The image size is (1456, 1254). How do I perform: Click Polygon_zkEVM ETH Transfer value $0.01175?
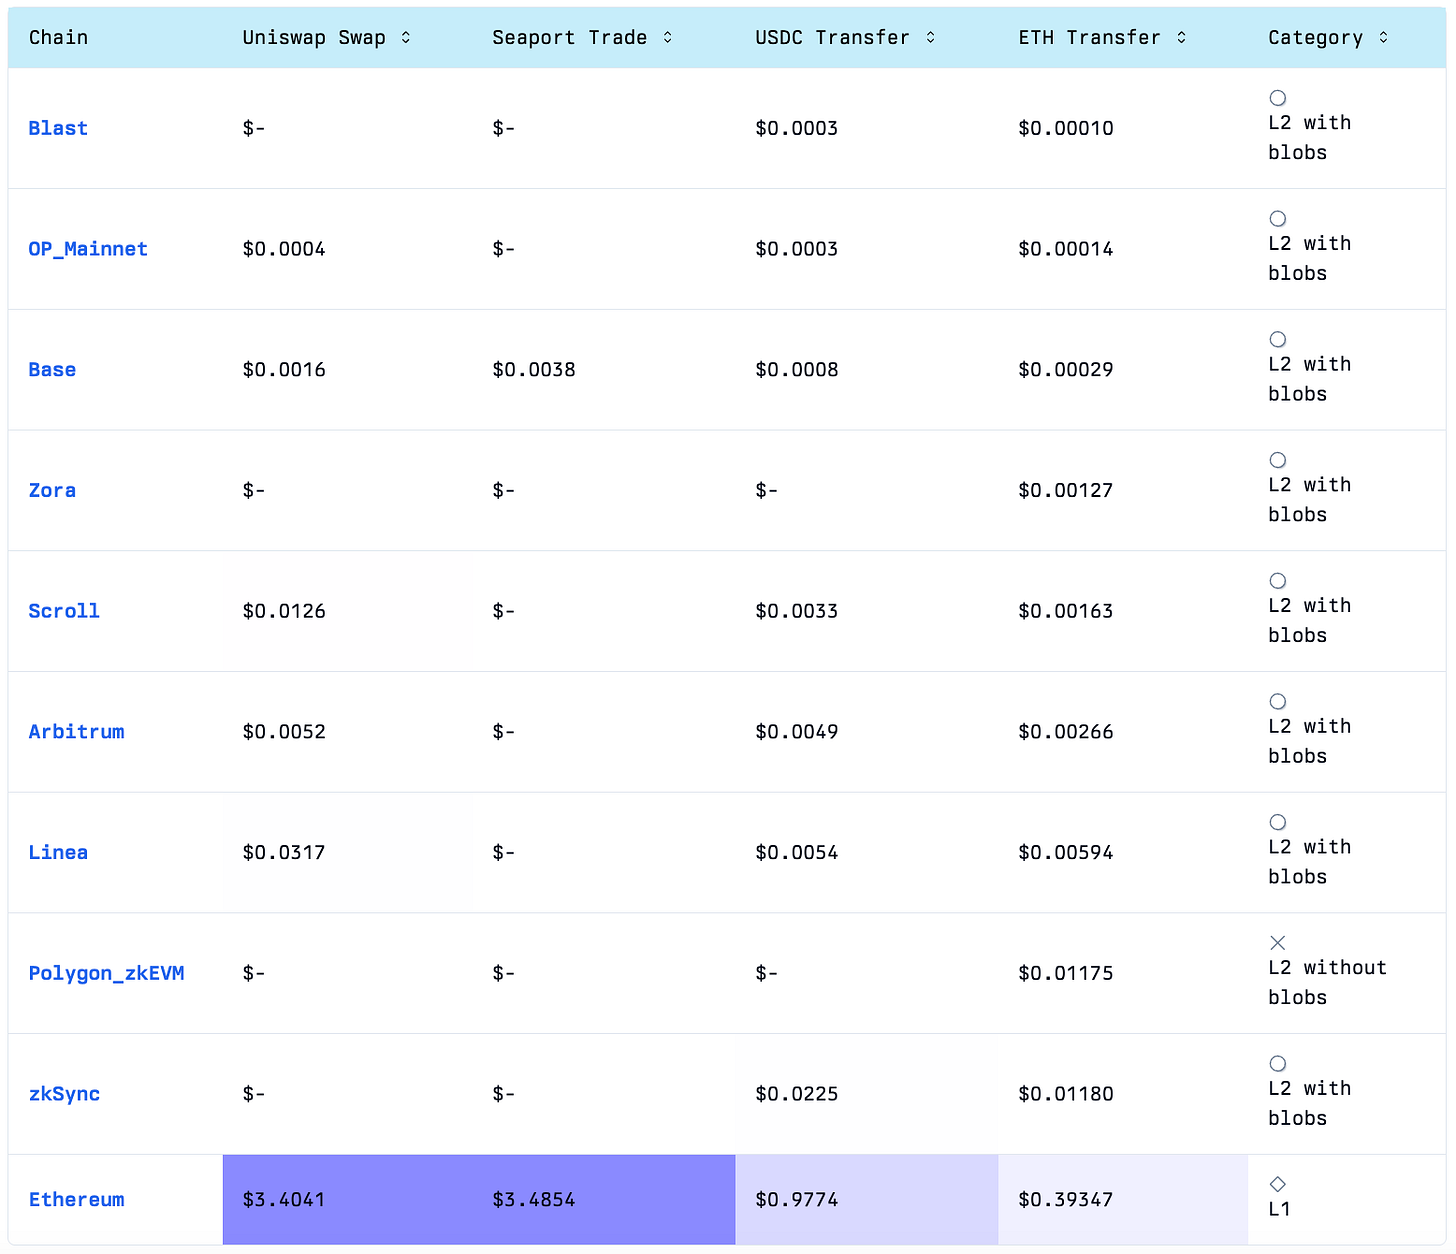(x=1066, y=974)
